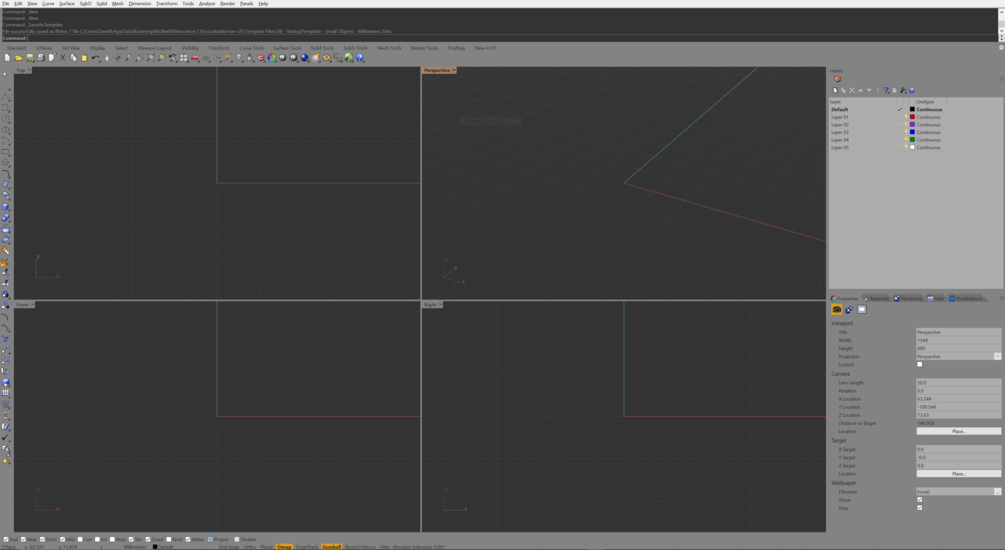Open the Curve menu
Viewport: 1005px width, 550px height.
point(48,3)
